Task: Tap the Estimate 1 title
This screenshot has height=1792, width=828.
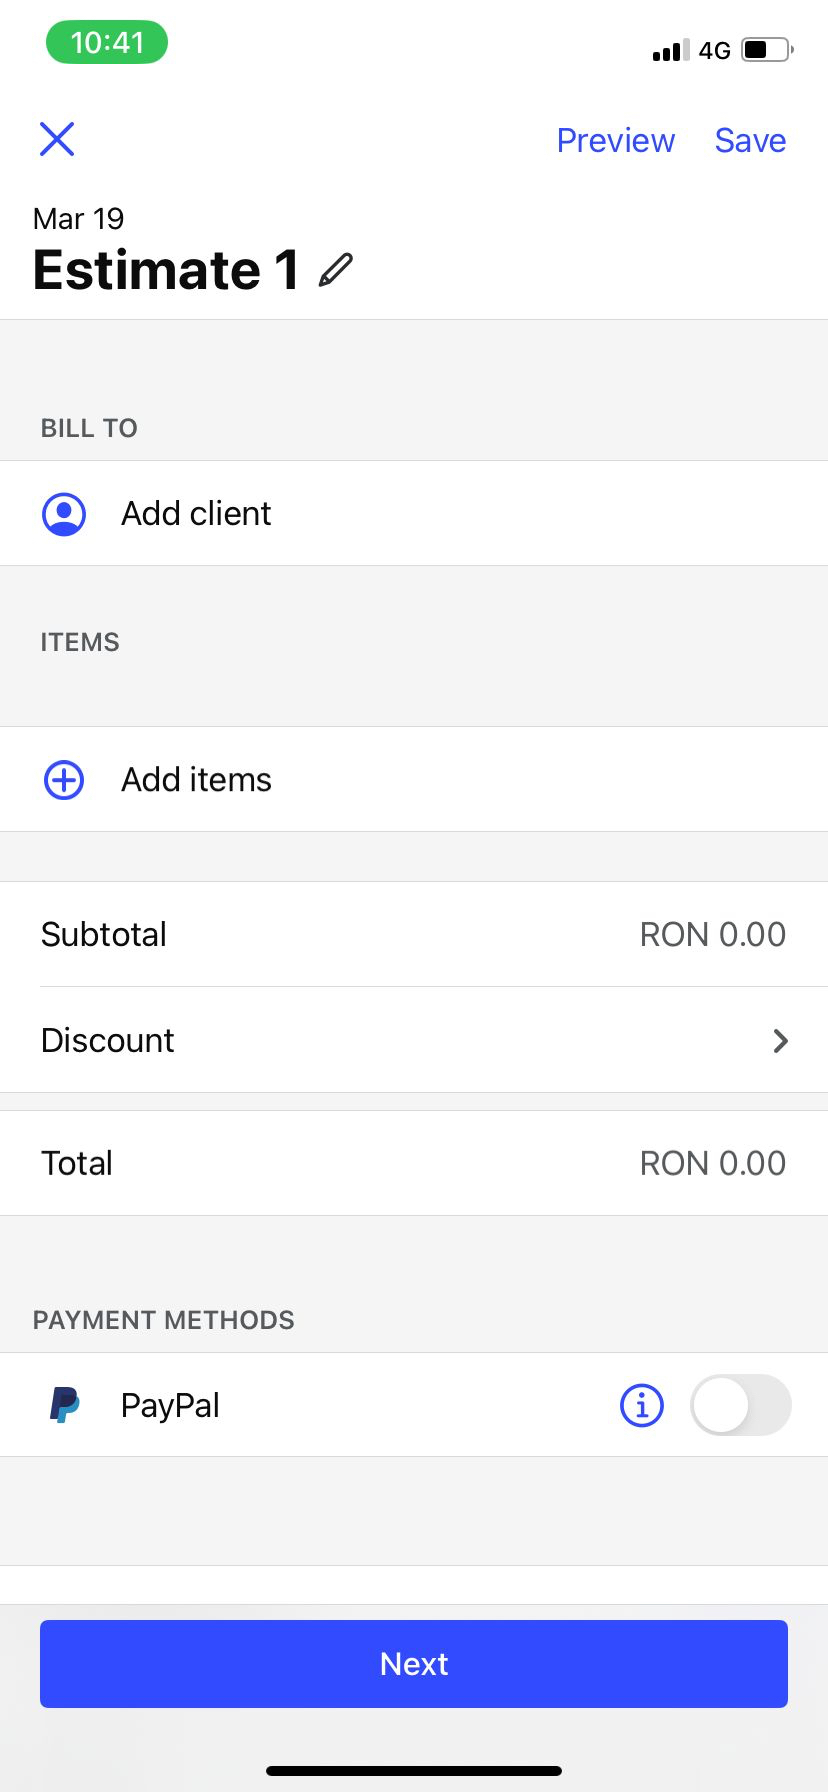Action: (x=166, y=270)
